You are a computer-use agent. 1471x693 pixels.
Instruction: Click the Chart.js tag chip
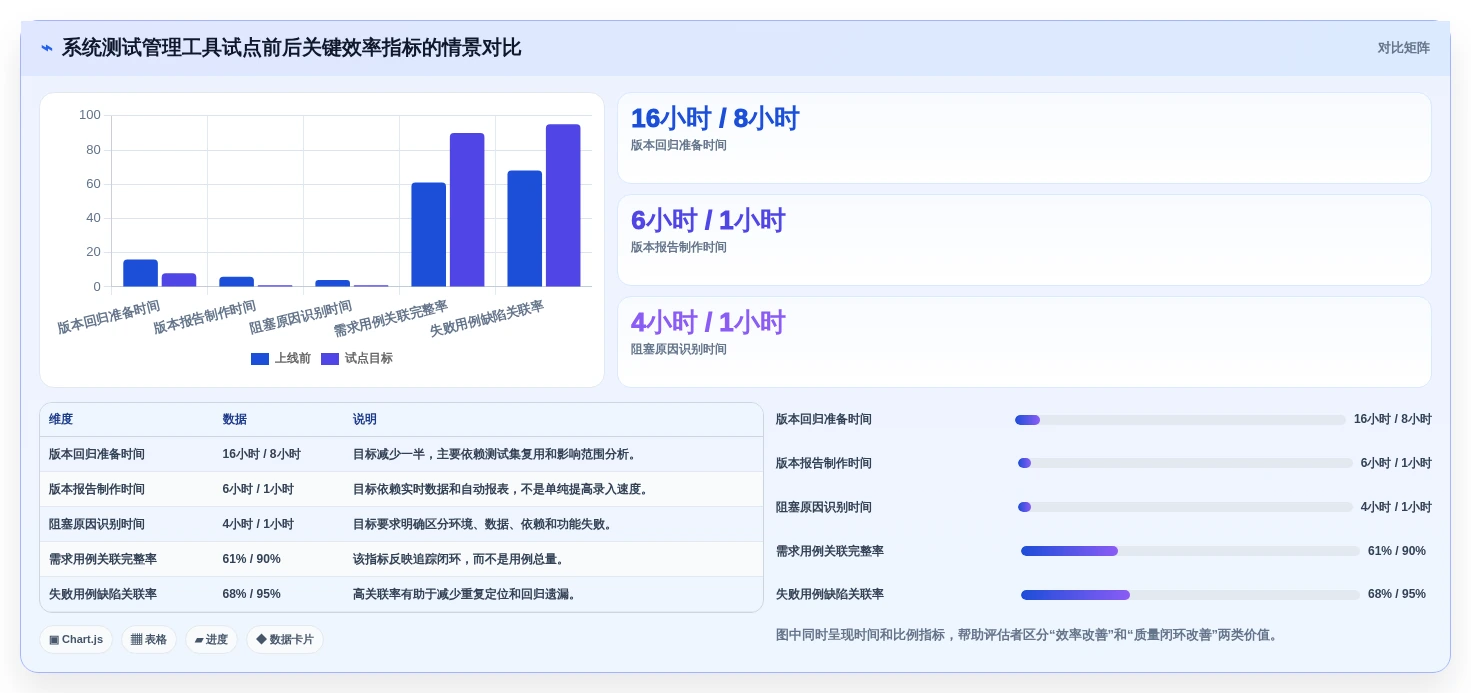click(x=76, y=640)
